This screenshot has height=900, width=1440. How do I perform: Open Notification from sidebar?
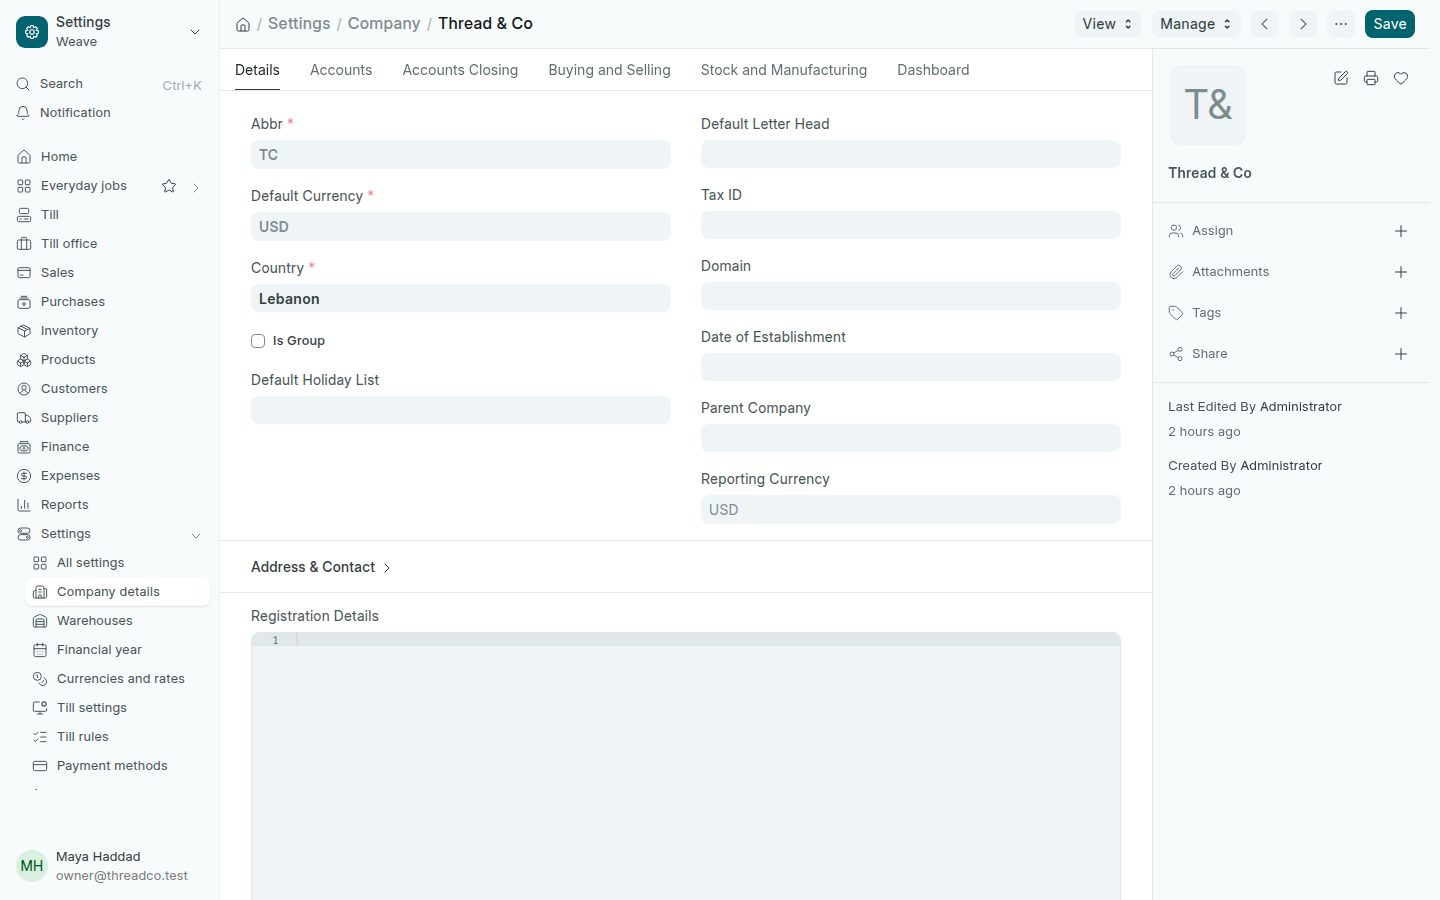[x=110, y=113]
